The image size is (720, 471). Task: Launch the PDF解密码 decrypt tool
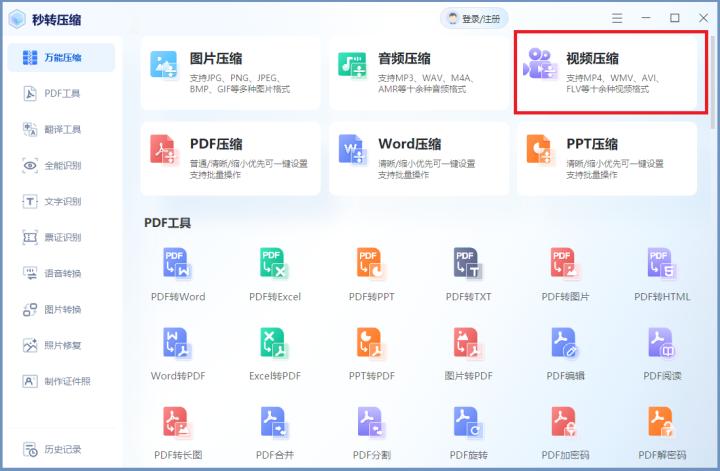pos(662,433)
